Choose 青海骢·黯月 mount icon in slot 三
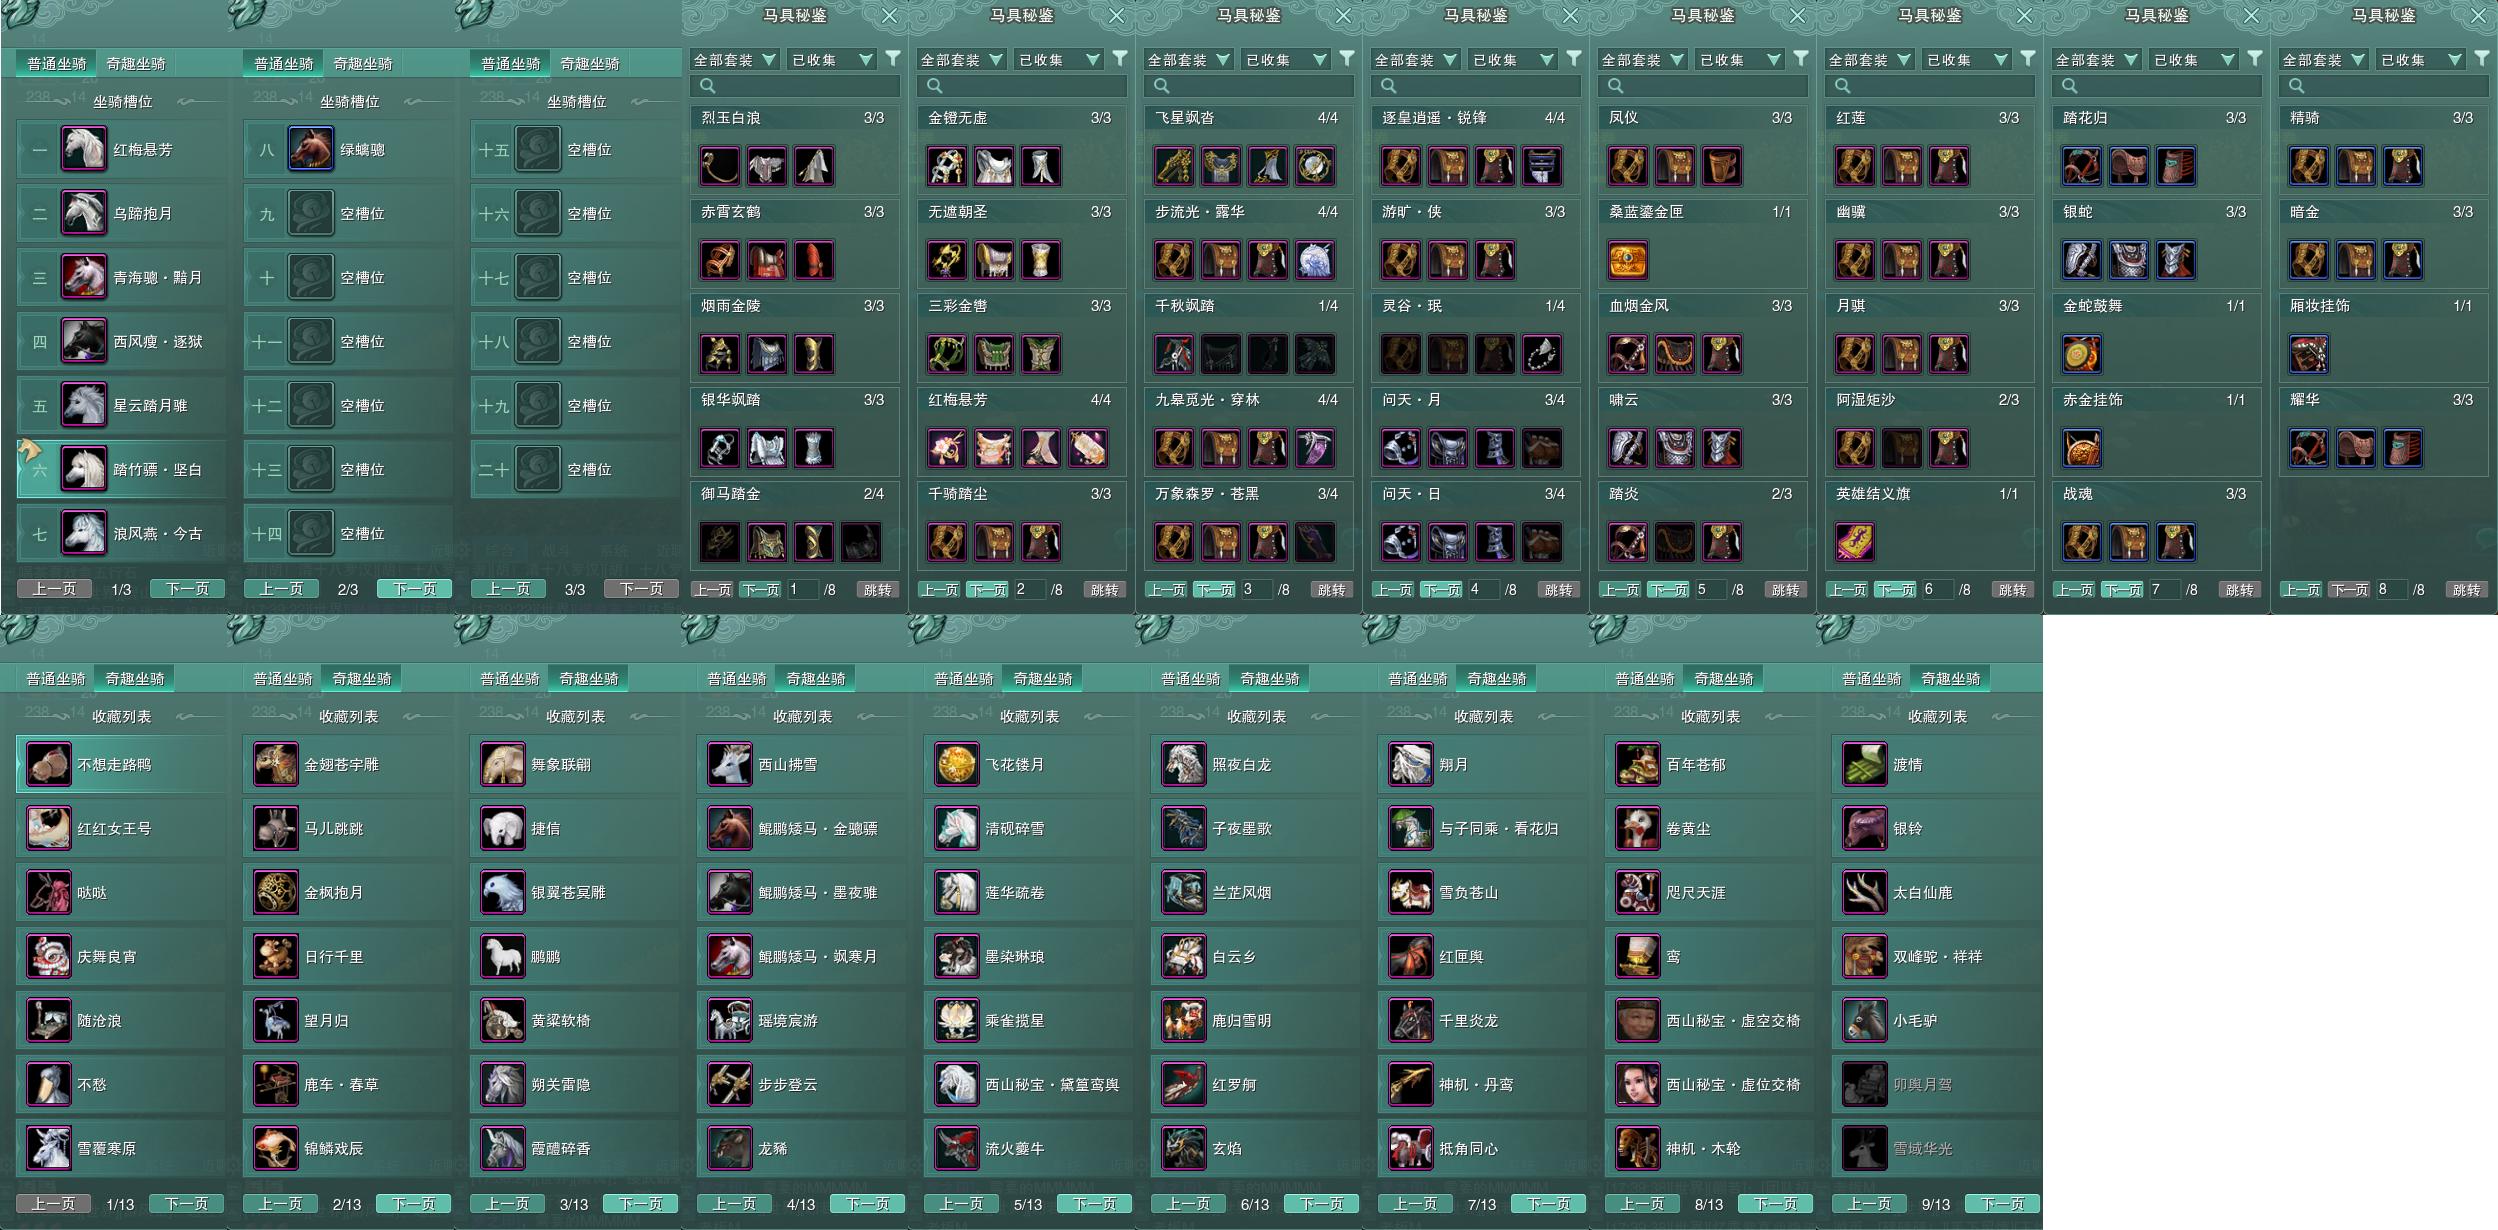This screenshot has width=2498, height=1230. [x=83, y=277]
